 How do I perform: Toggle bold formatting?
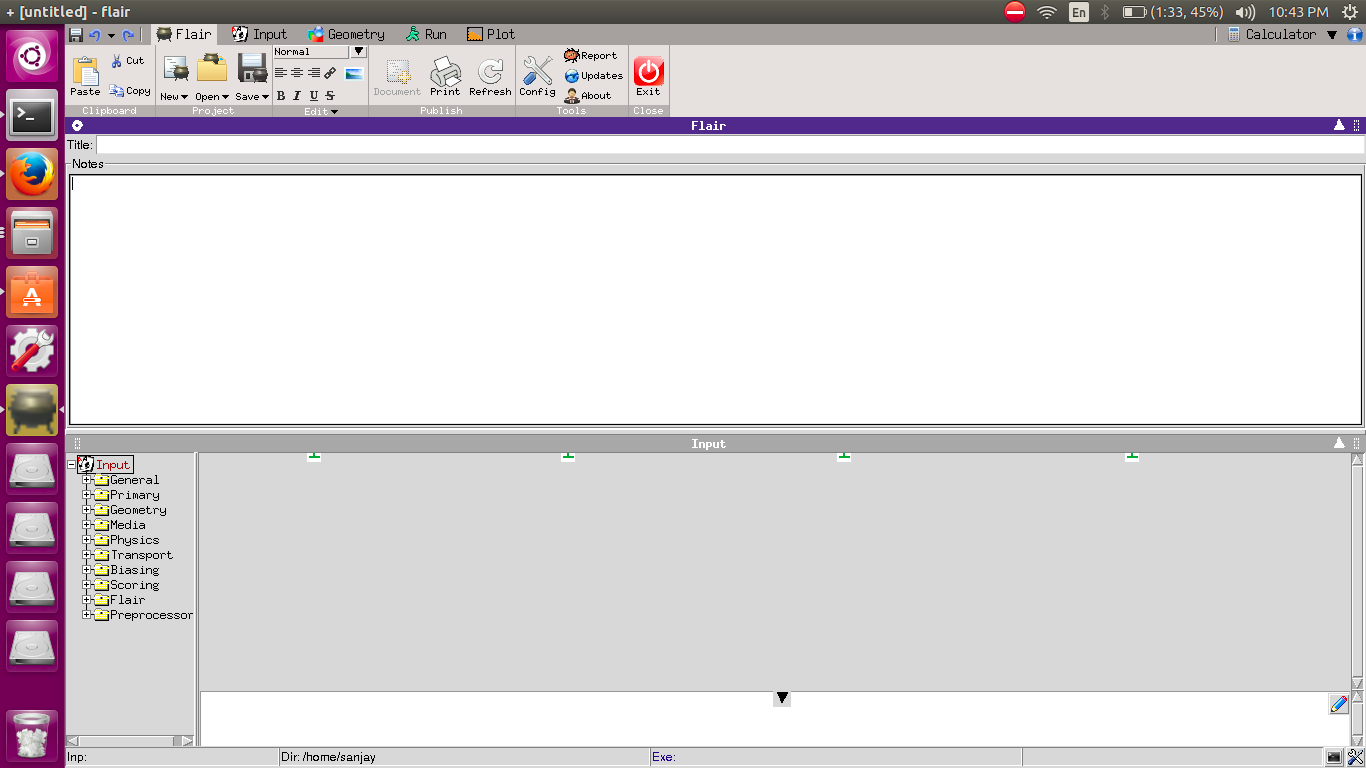pos(281,96)
